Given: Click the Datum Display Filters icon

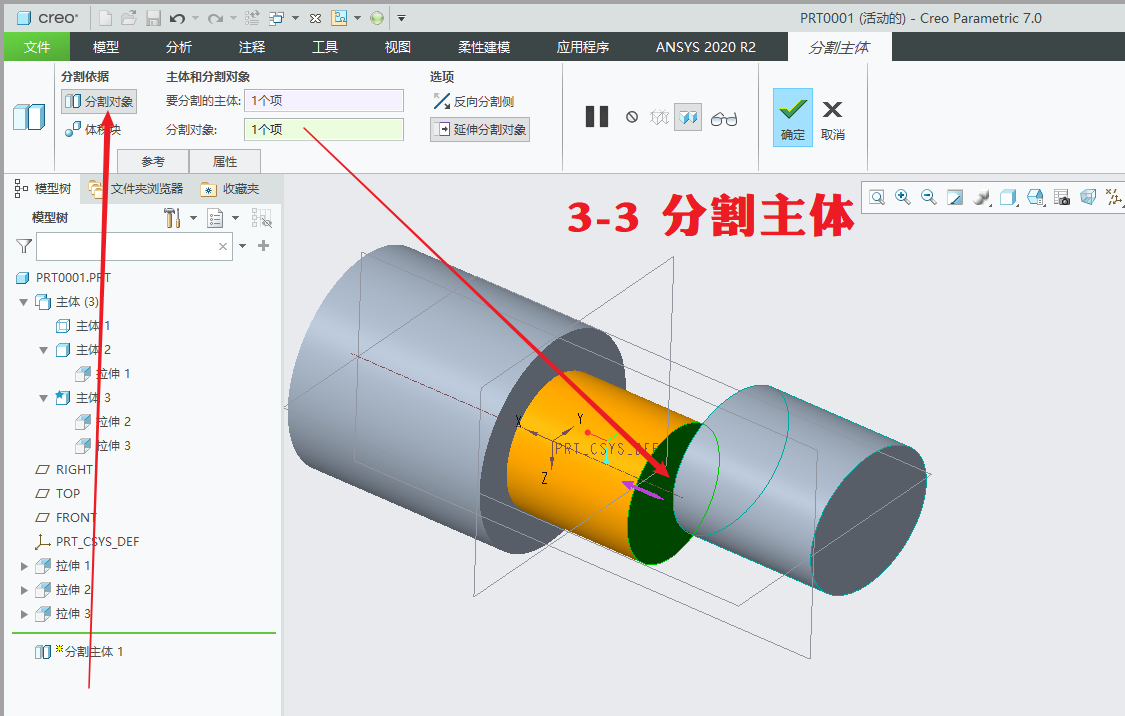Looking at the screenshot, I should 1114,197.
